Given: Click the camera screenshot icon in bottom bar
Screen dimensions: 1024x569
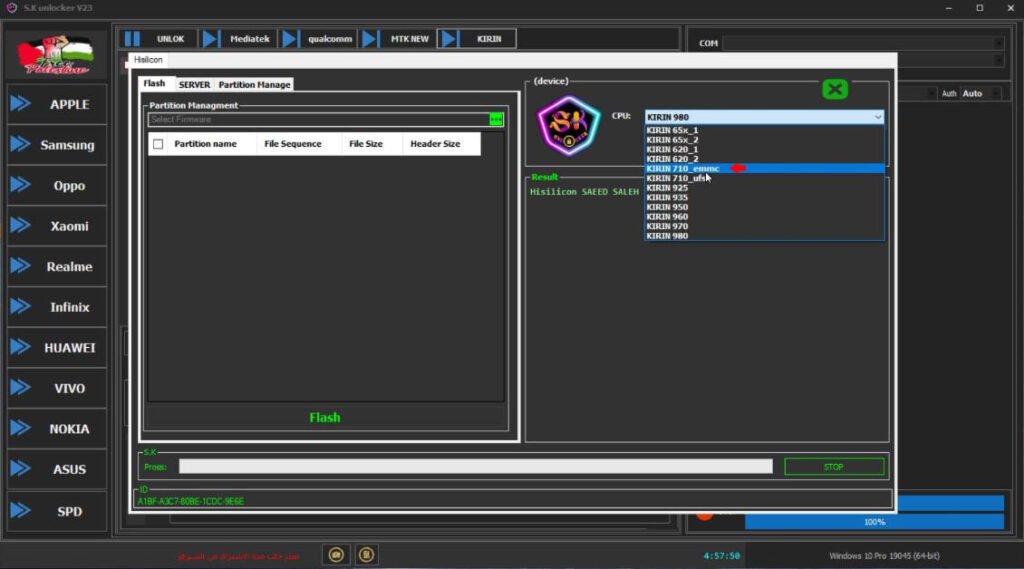Looking at the screenshot, I should tap(336, 555).
